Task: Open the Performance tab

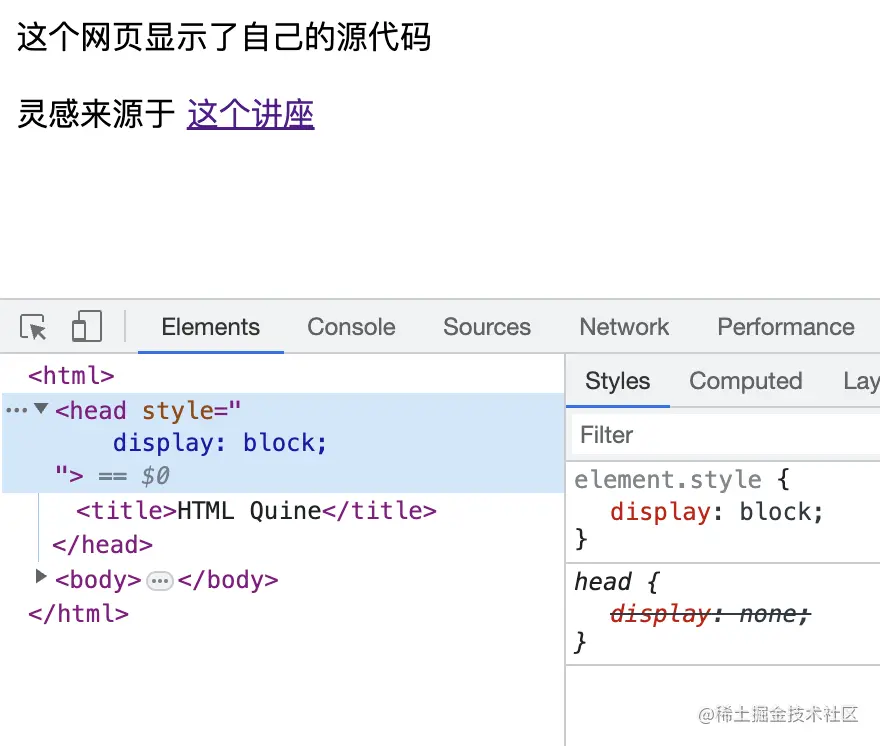Action: [786, 327]
